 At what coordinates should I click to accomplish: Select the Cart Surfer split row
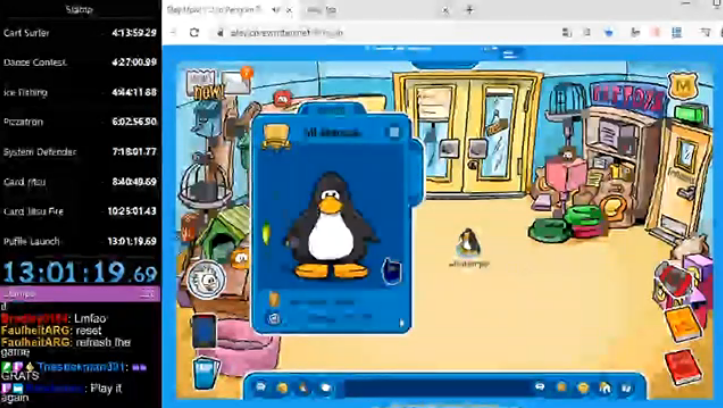[x=80, y=33]
